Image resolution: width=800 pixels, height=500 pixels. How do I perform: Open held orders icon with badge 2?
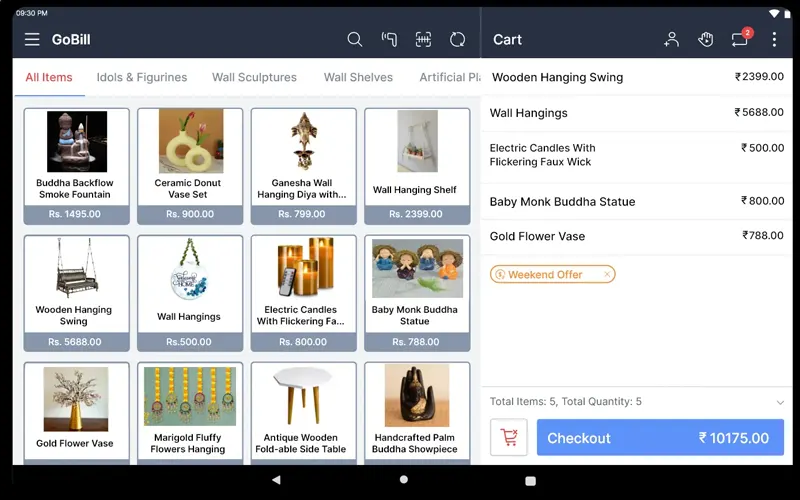(x=741, y=38)
